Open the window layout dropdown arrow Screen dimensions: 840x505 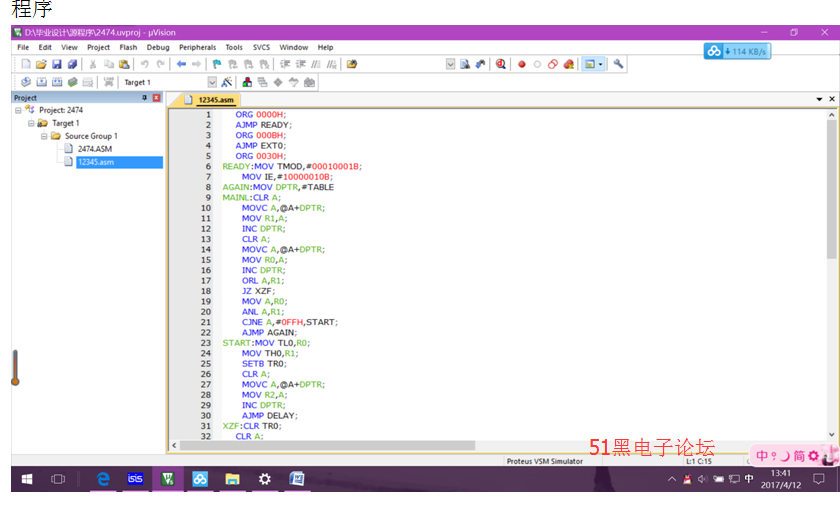[601, 64]
